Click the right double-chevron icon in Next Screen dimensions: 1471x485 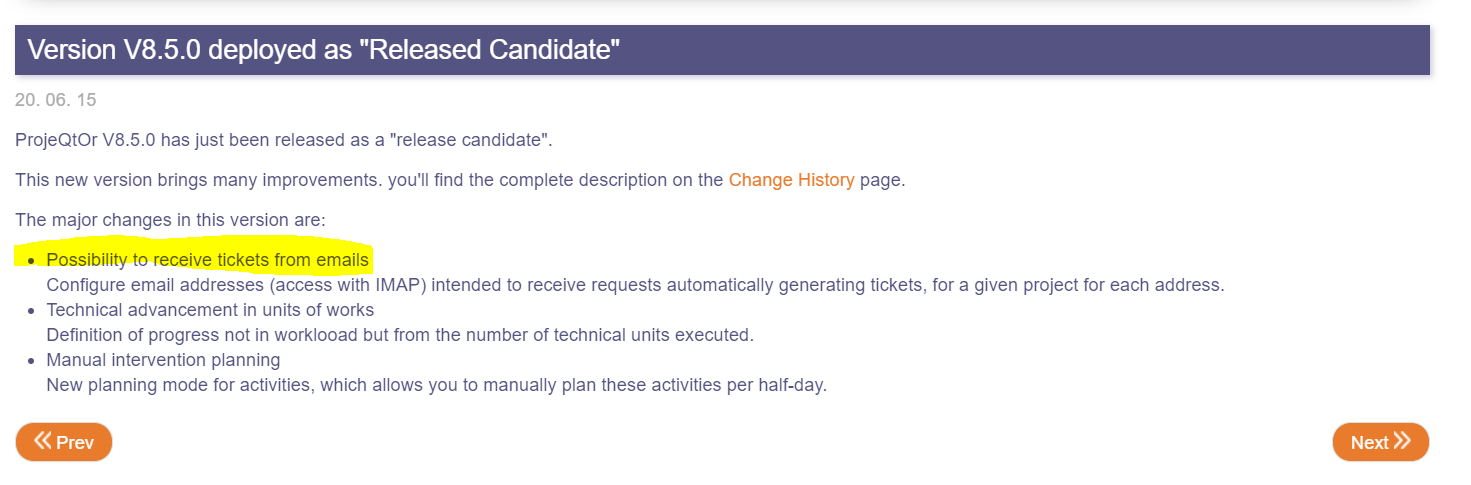tap(1401, 441)
